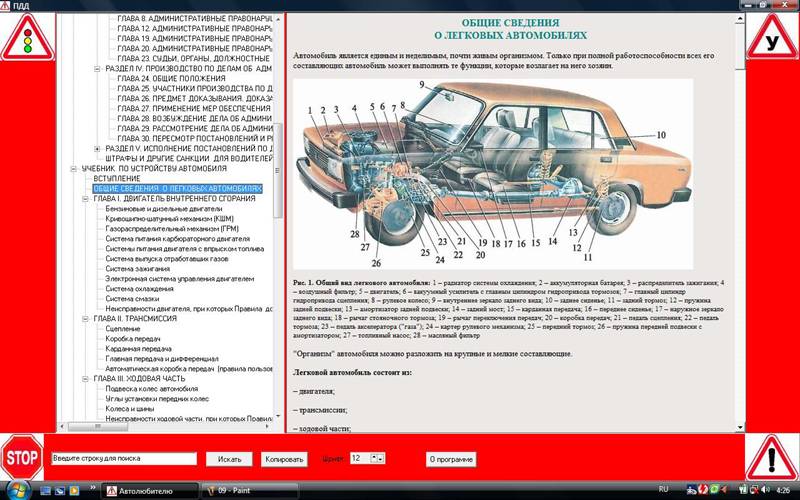Click the traffic light warning sign icon

[28, 38]
